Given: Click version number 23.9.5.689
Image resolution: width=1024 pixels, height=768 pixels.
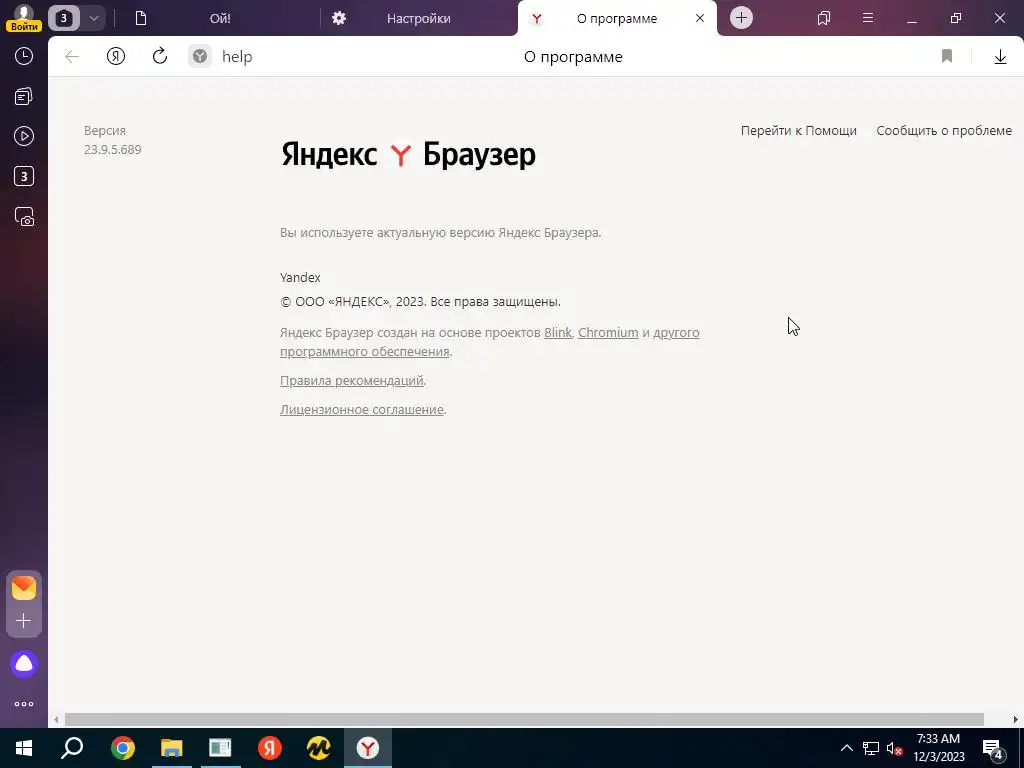Looking at the screenshot, I should click(112, 150).
